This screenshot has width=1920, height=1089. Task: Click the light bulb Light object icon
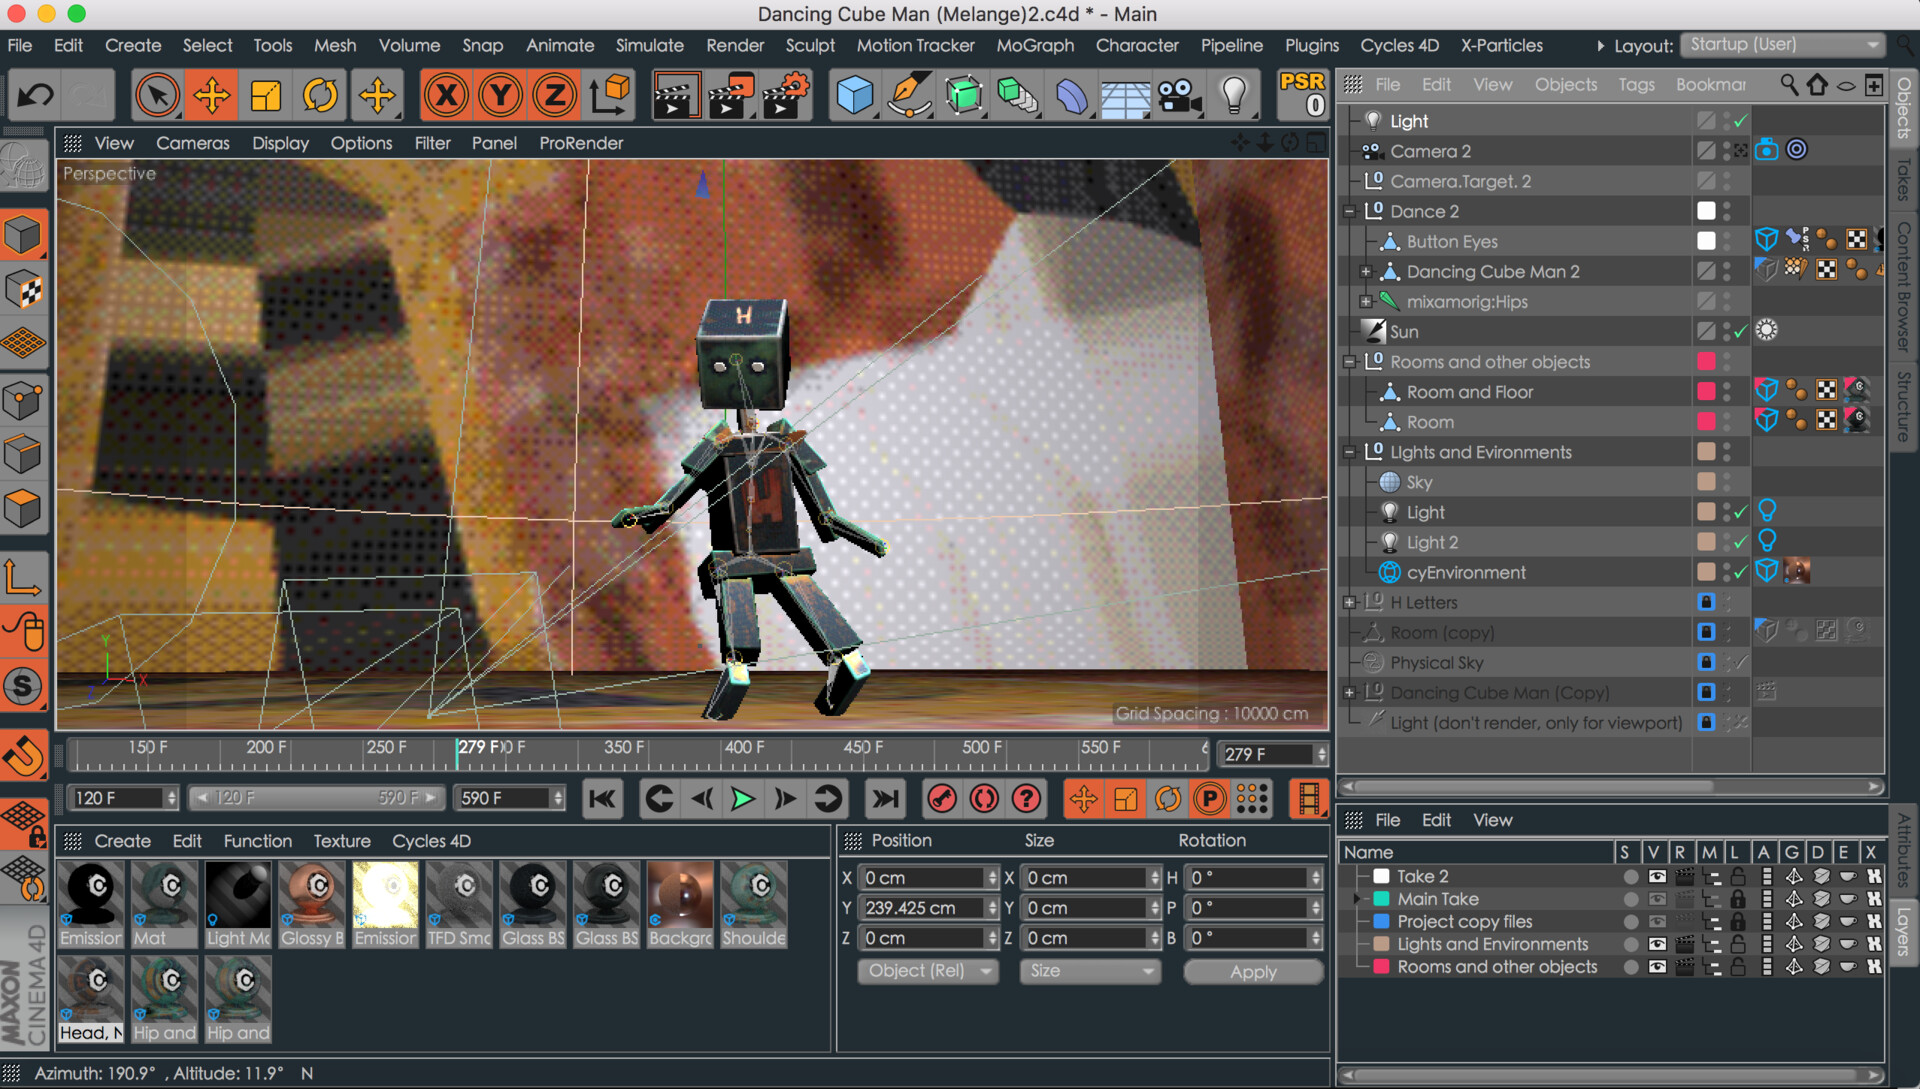(1233, 96)
